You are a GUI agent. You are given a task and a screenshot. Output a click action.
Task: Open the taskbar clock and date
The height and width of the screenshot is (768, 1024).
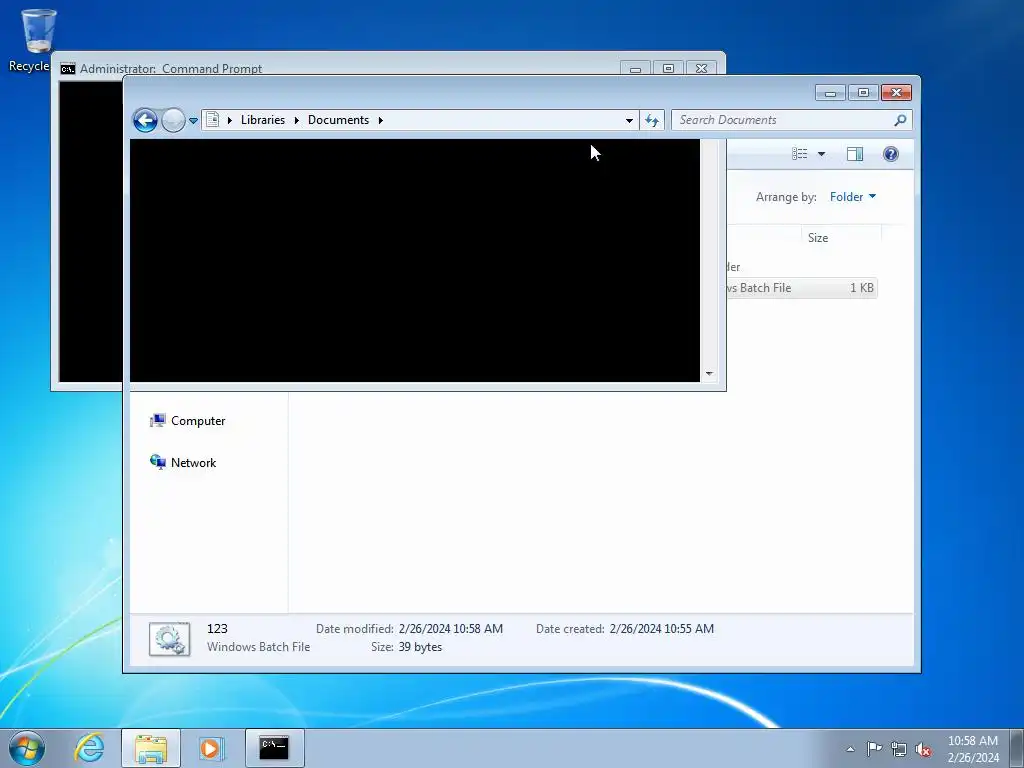[972, 749]
